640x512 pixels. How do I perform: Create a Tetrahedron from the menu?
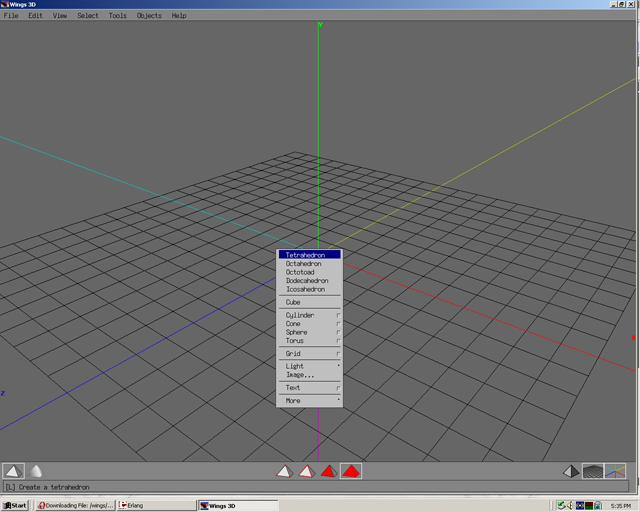pyautogui.click(x=309, y=255)
